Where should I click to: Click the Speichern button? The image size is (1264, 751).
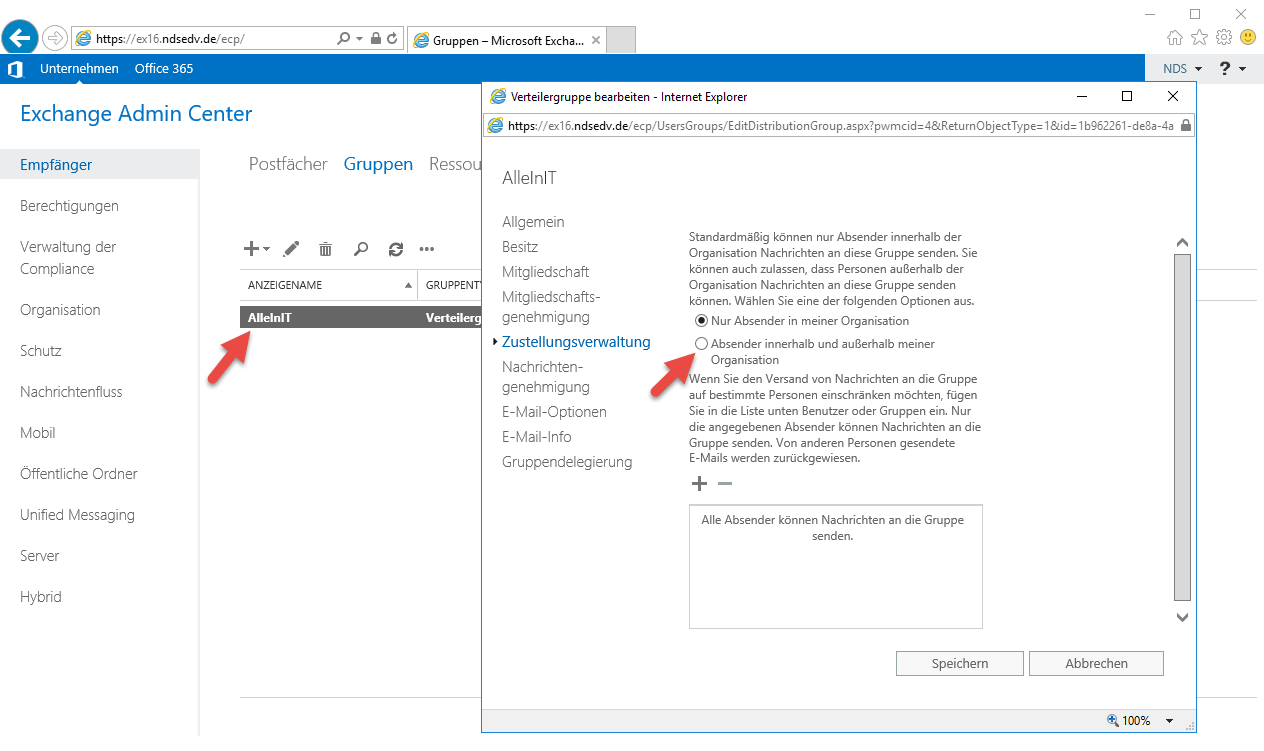pyautogui.click(x=959, y=663)
